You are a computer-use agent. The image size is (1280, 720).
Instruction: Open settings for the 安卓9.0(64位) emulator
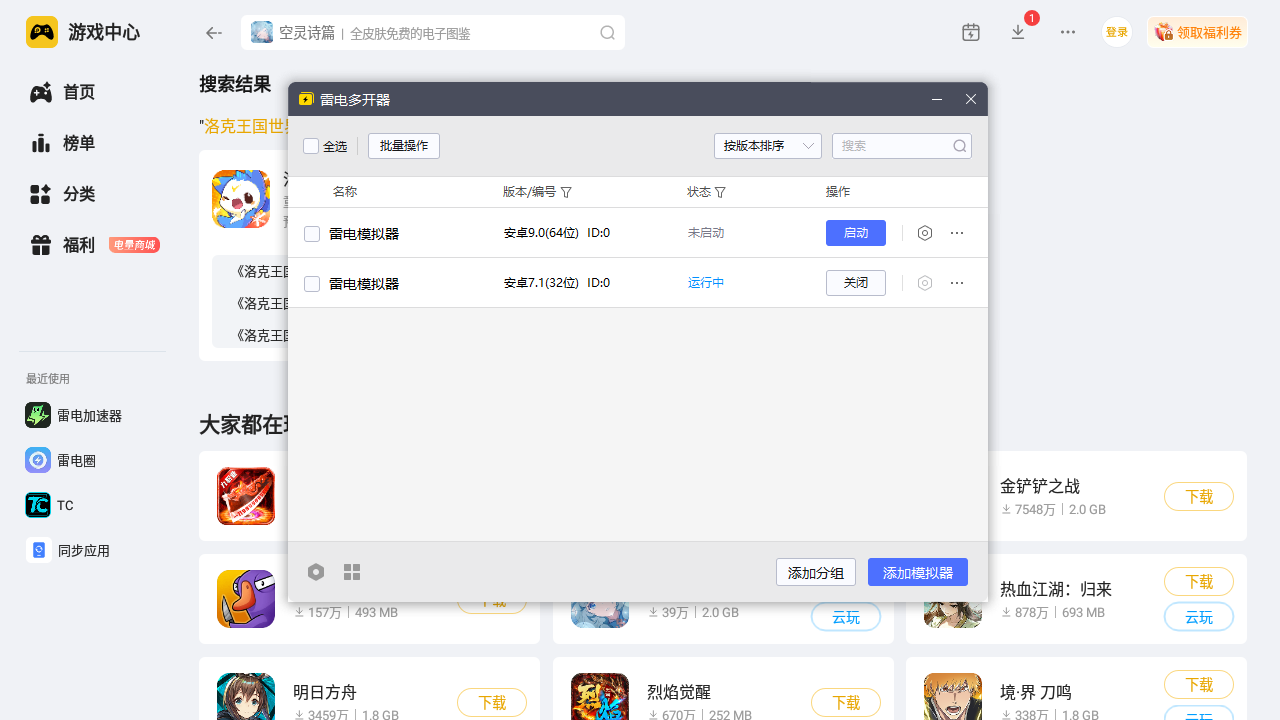tap(925, 233)
